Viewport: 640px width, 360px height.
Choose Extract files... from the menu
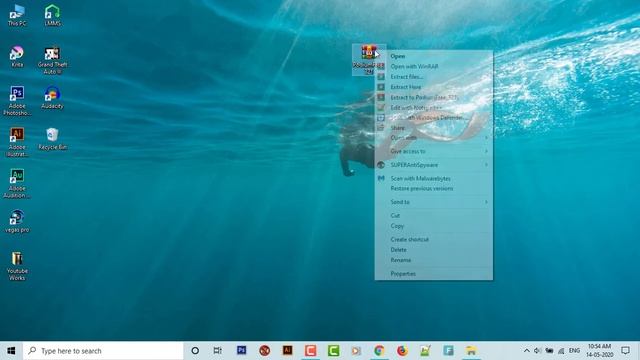coord(434,77)
